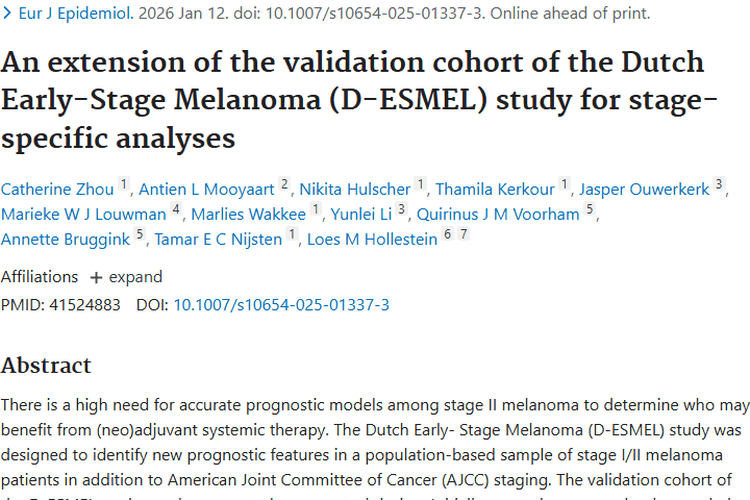Click author Antien L Mooyaart
This screenshot has width=750, height=500.
pyautogui.click(x=206, y=188)
